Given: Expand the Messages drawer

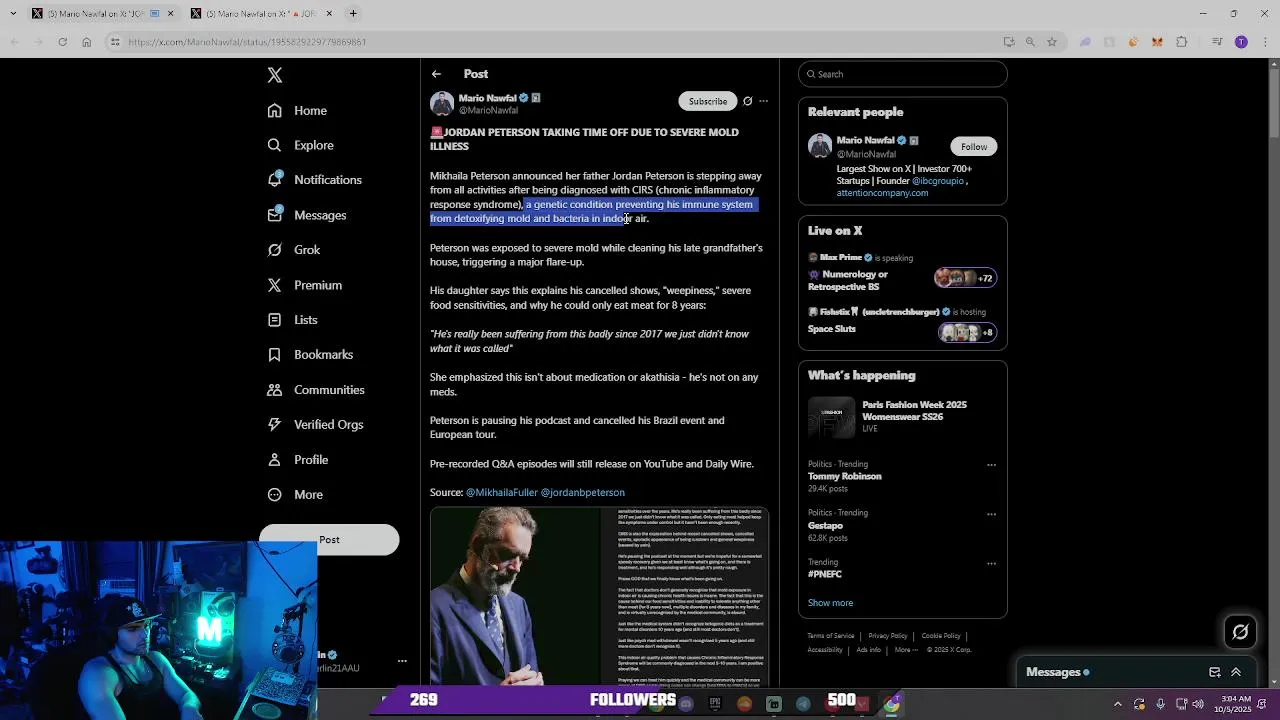Looking at the screenshot, I should pos(1236,673).
